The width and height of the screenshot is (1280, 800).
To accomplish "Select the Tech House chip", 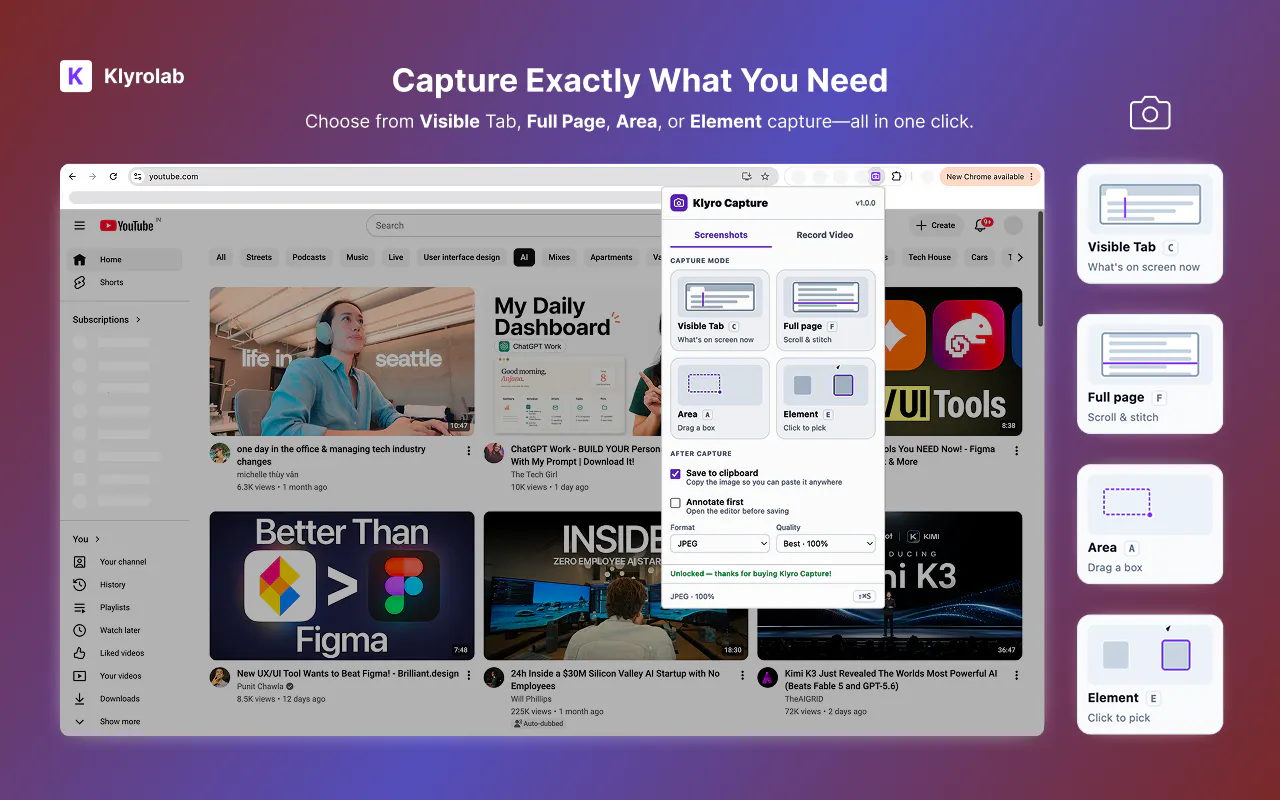I will tap(929, 257).
